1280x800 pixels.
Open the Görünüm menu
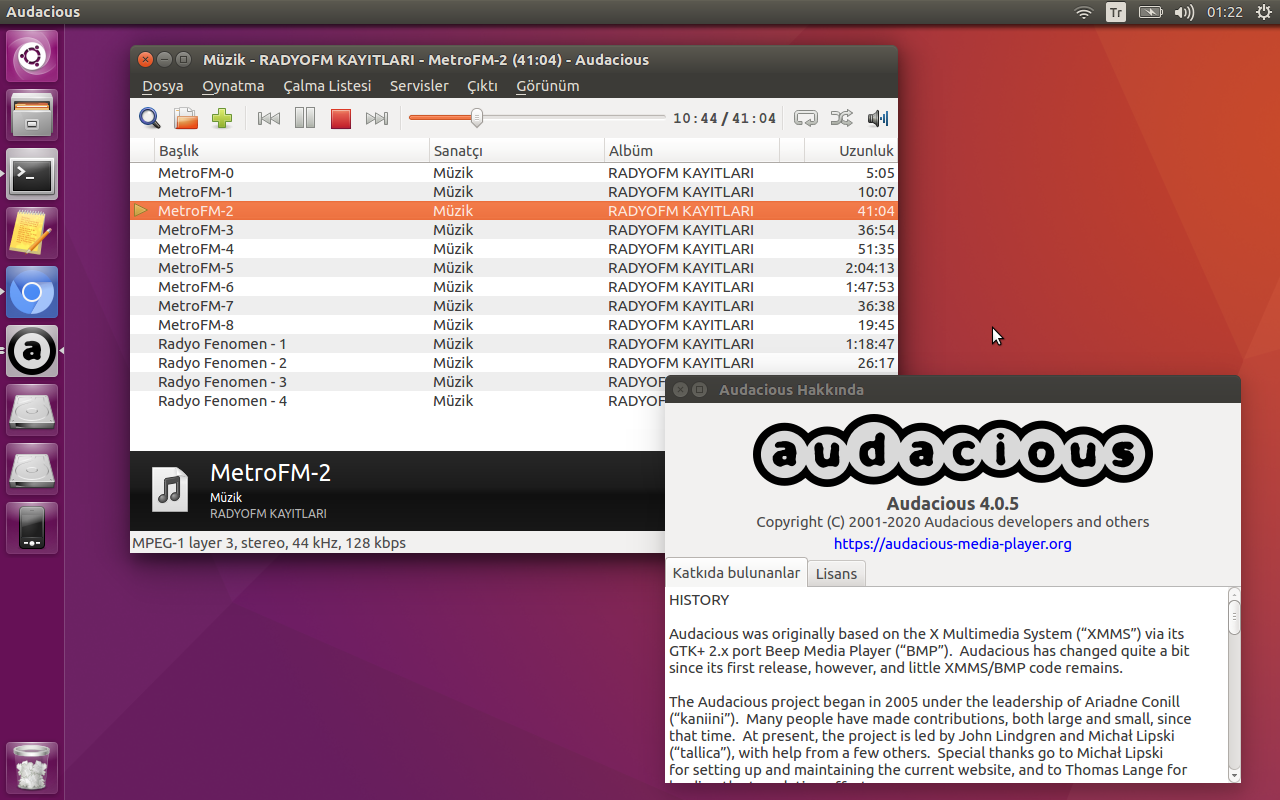(548, 86)
